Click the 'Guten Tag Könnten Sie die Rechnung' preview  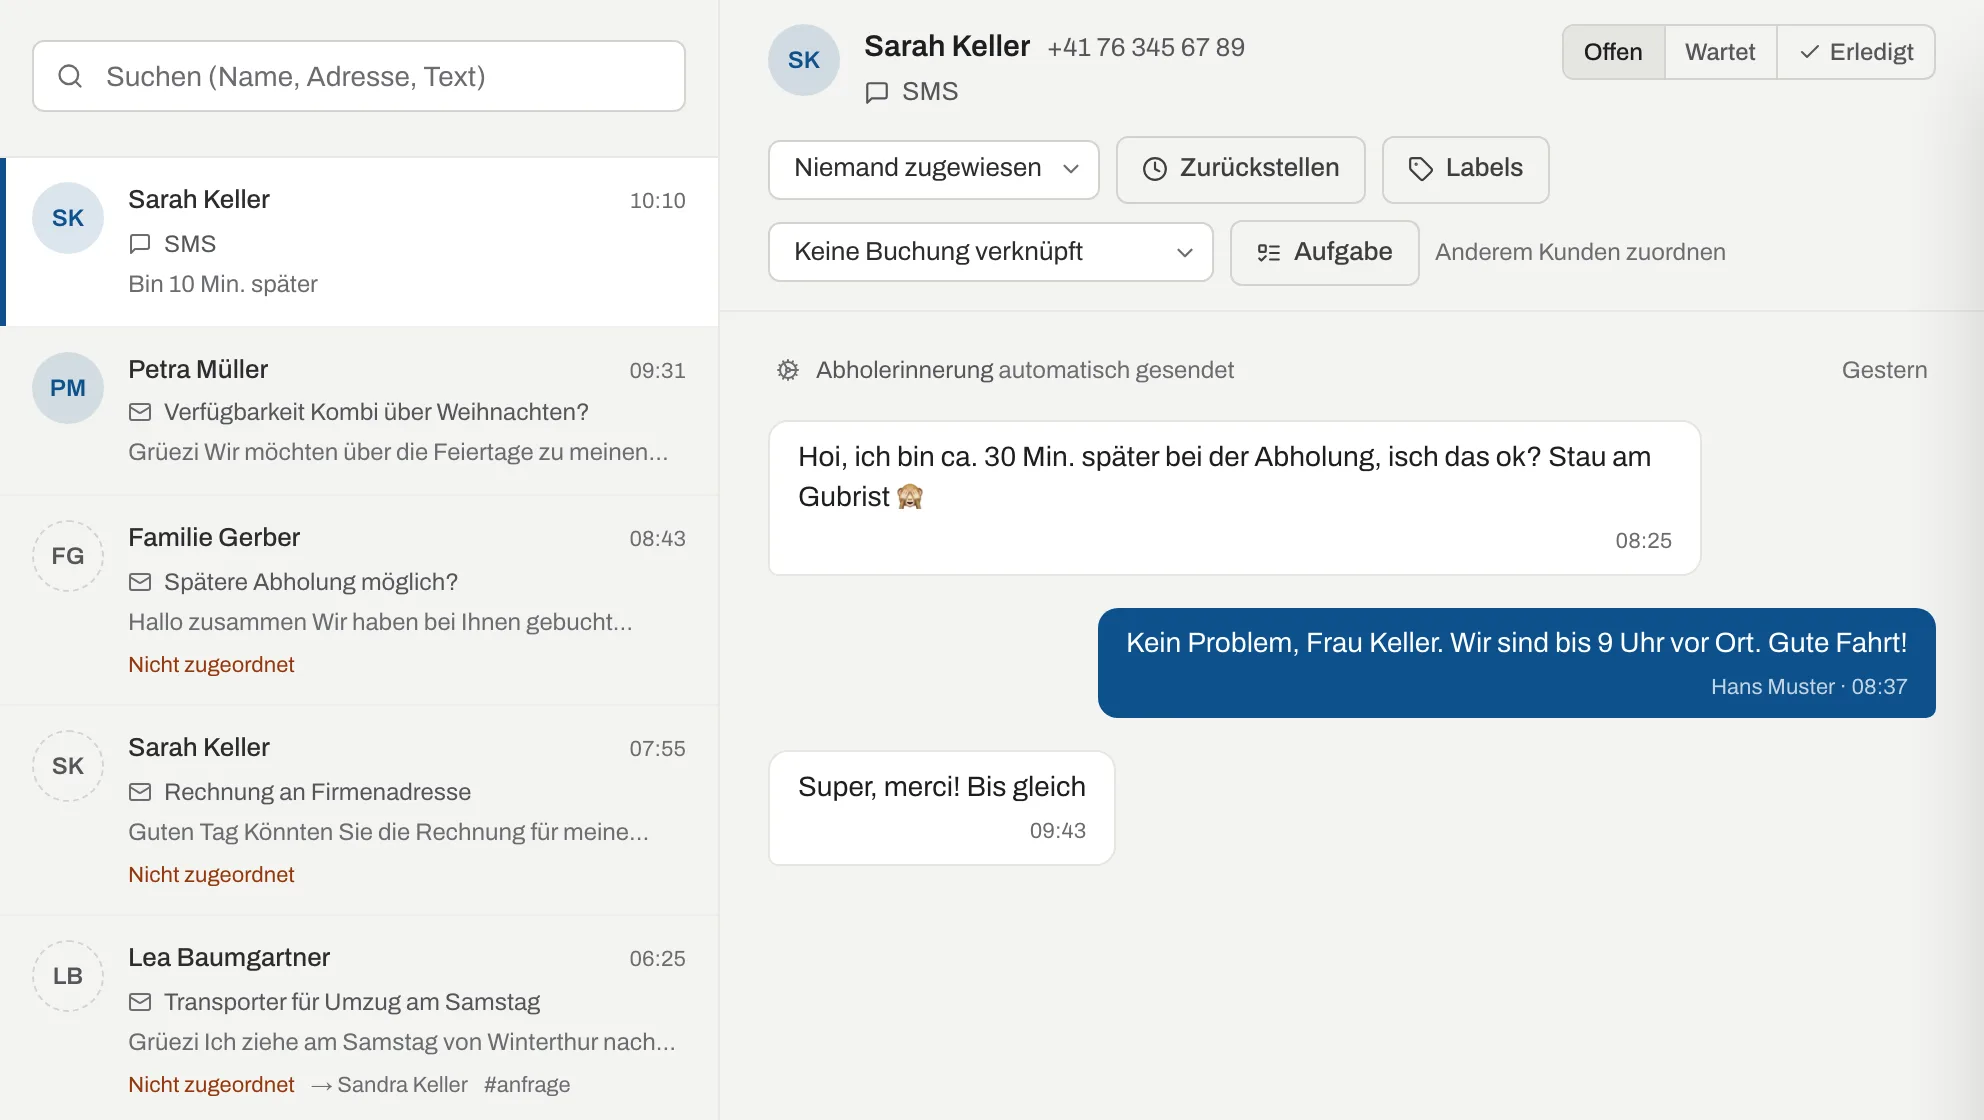(x=388, y=832)
